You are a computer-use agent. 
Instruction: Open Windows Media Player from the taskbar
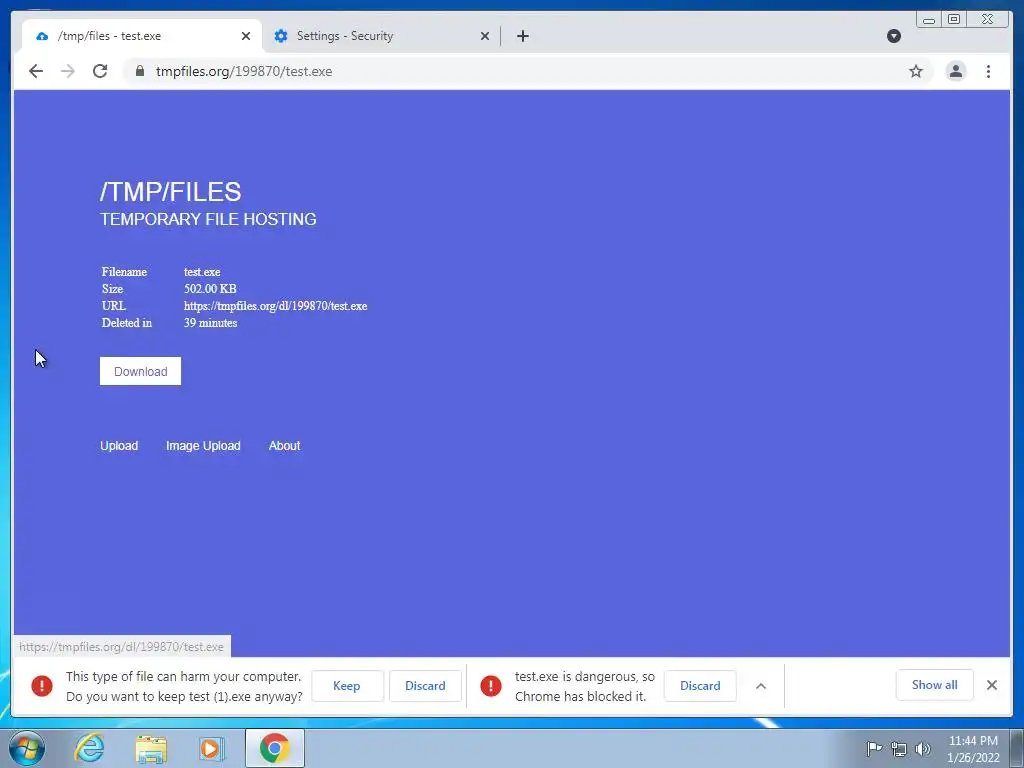tap(211, 748)
